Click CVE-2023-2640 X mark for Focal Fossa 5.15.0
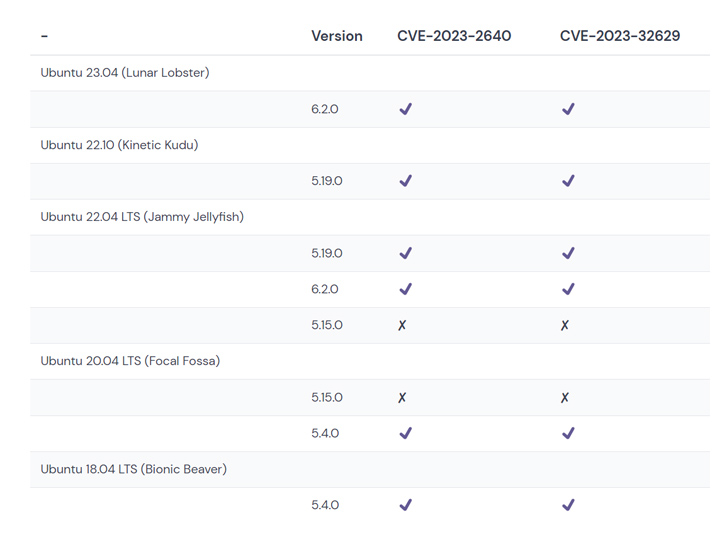This screenshot has height=552, width=728. coord(402,397)
